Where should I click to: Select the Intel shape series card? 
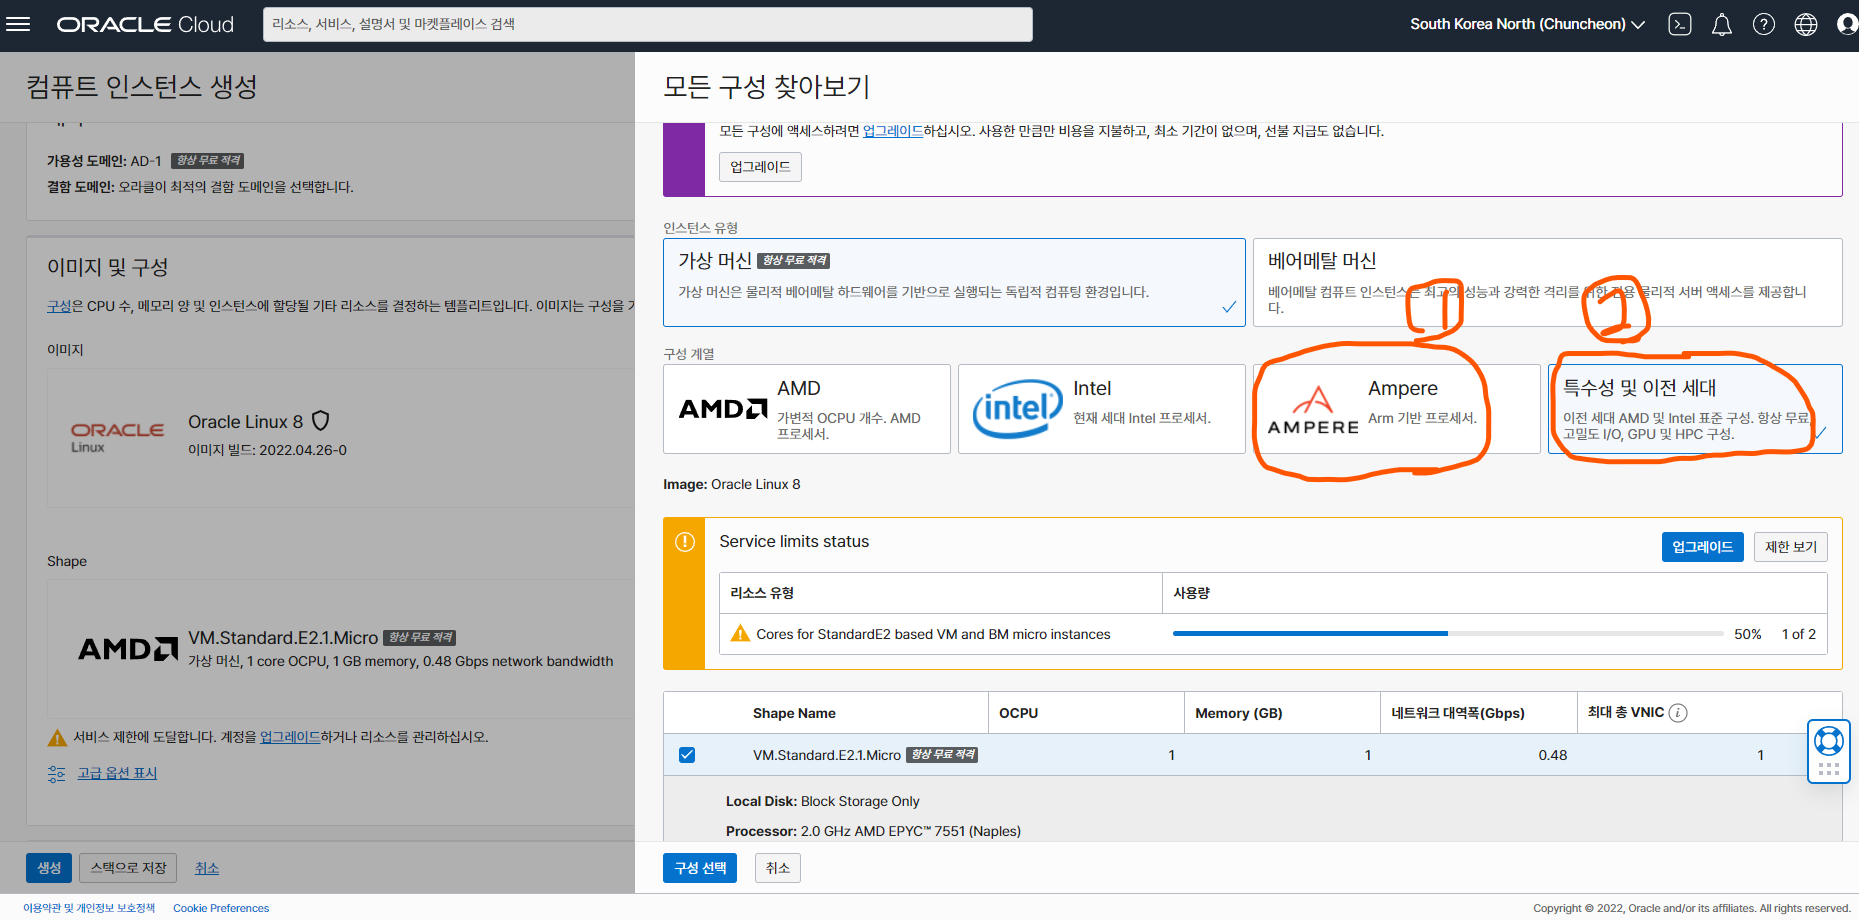click(x=1102, y=409)
